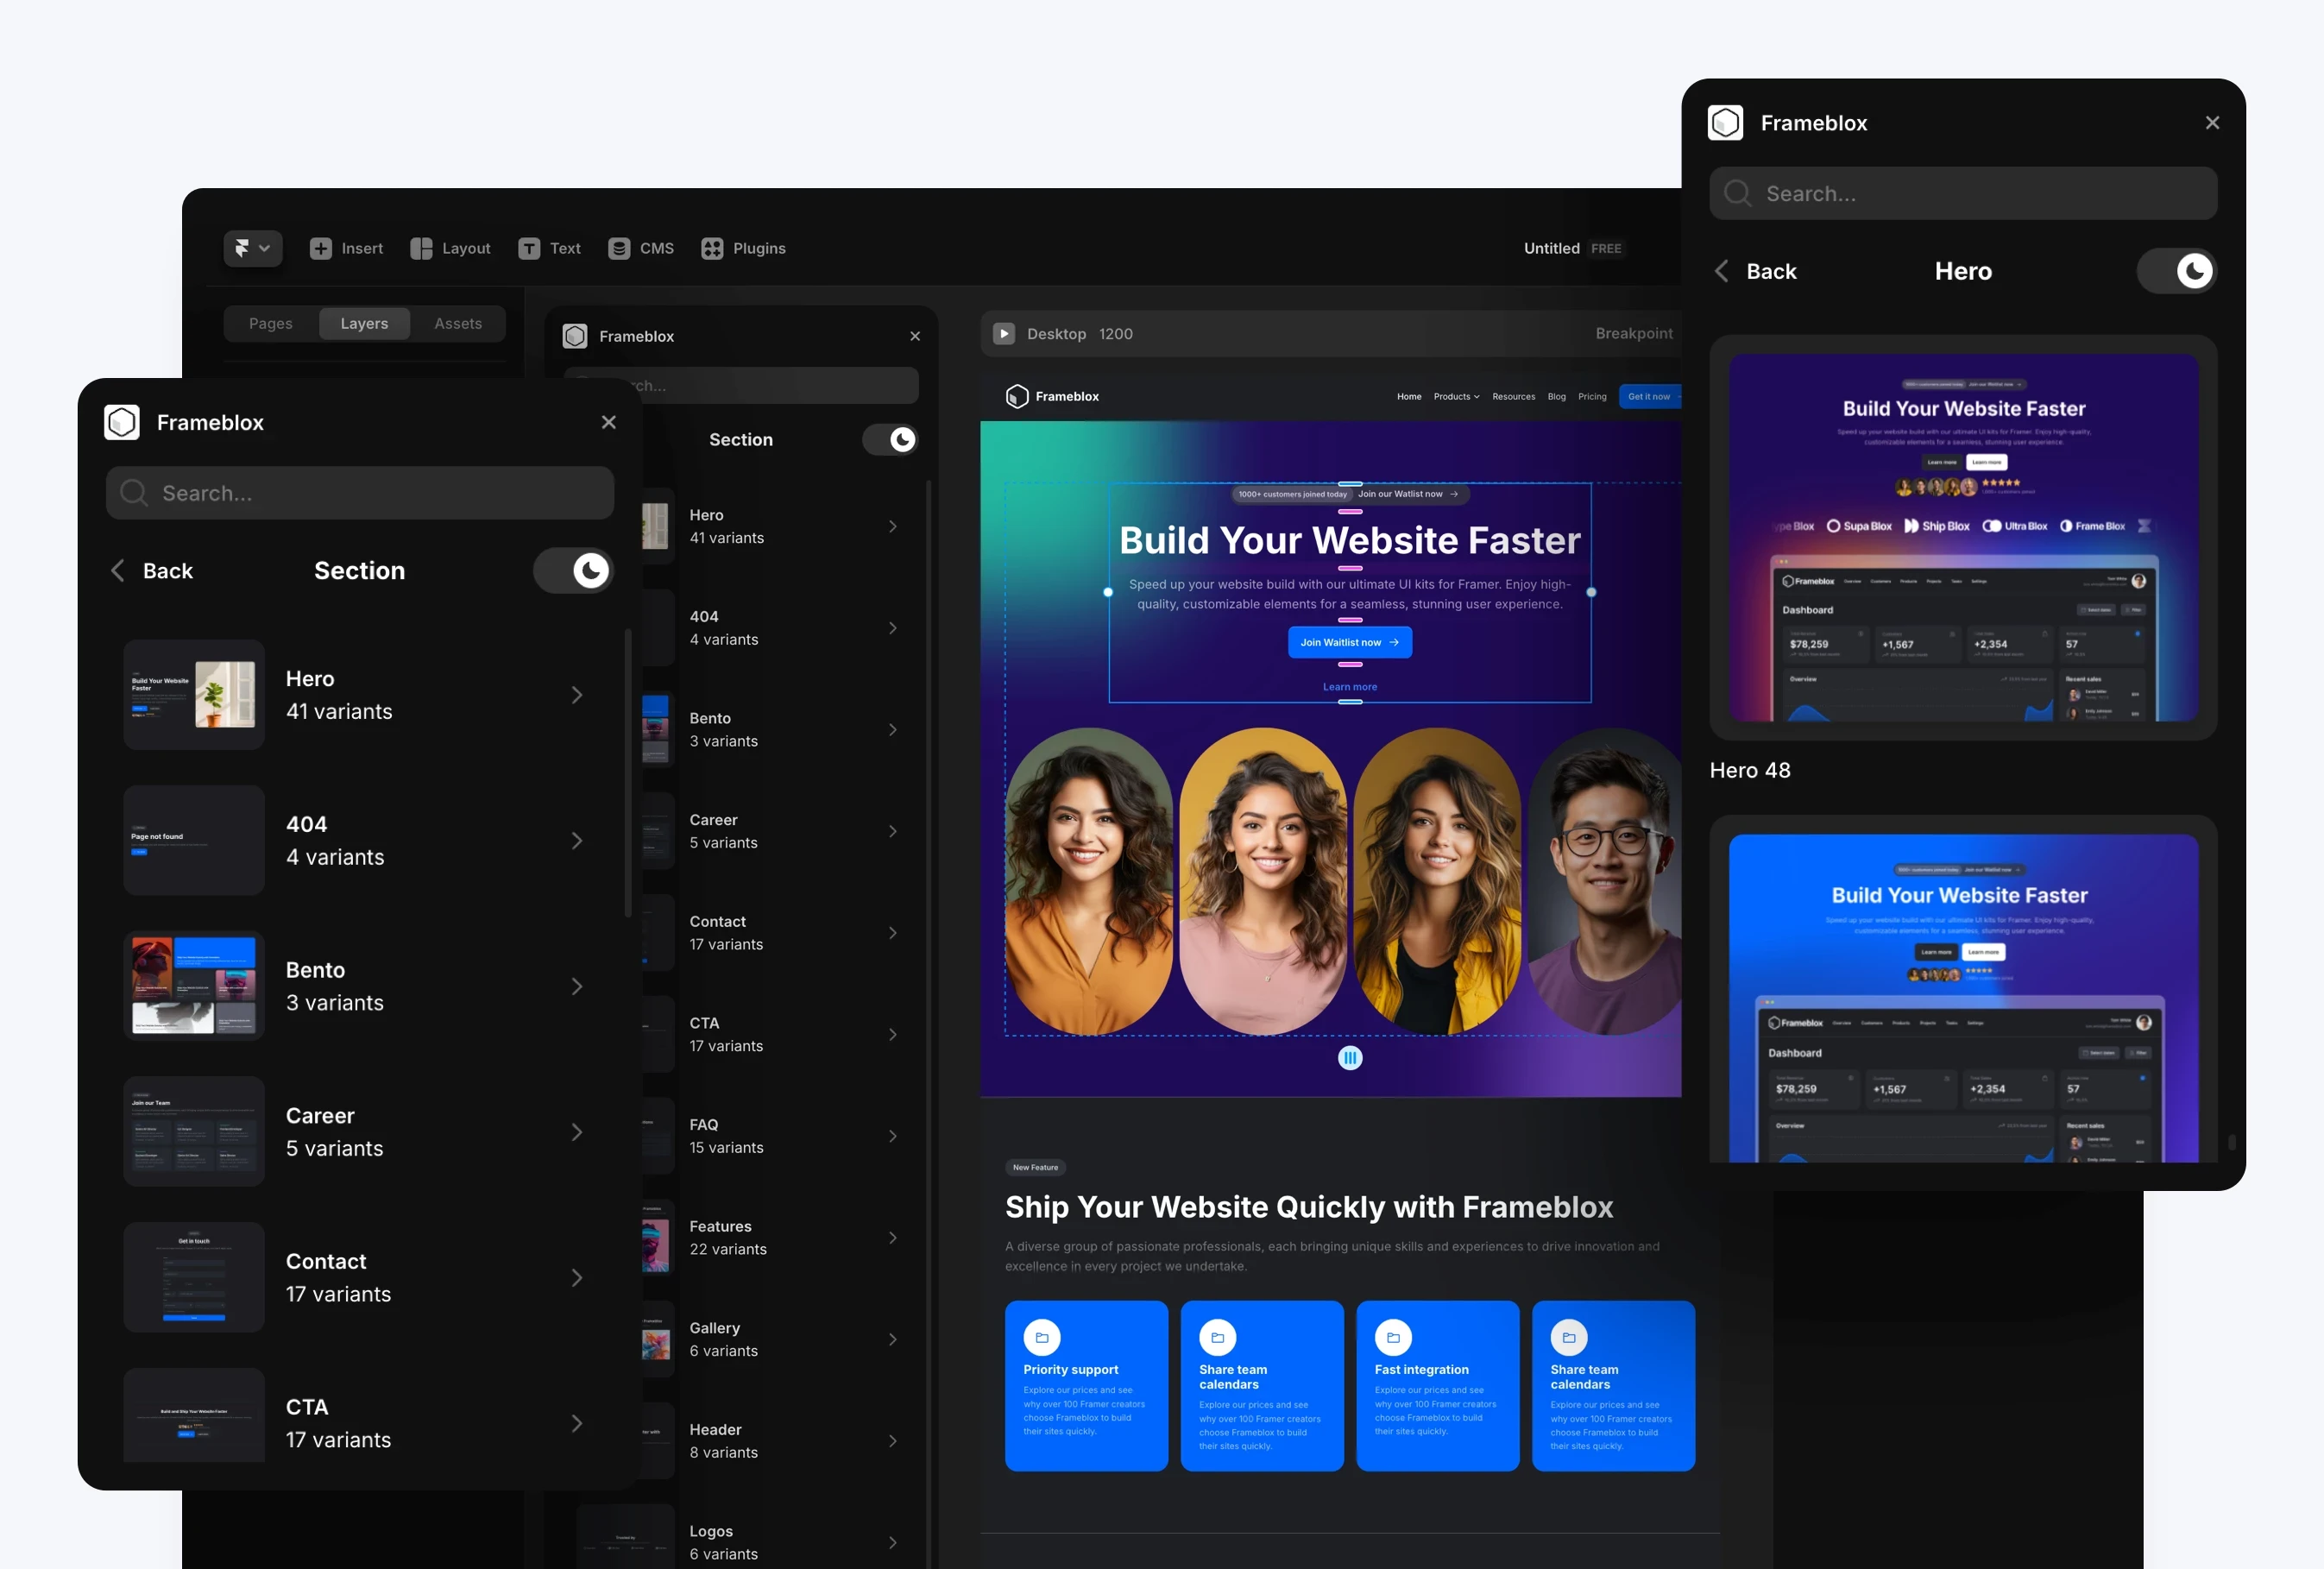Select the Text tool icon
This screenshot has width=2324, height=1569.
529,248
